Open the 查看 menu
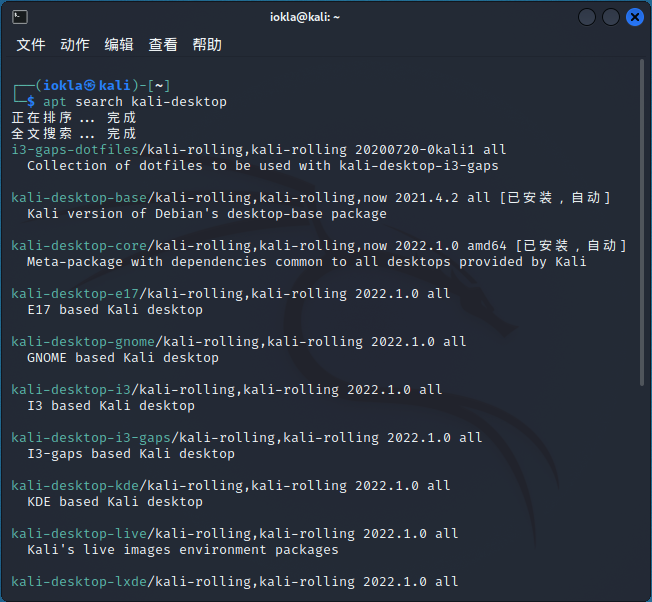 [163, 44]
